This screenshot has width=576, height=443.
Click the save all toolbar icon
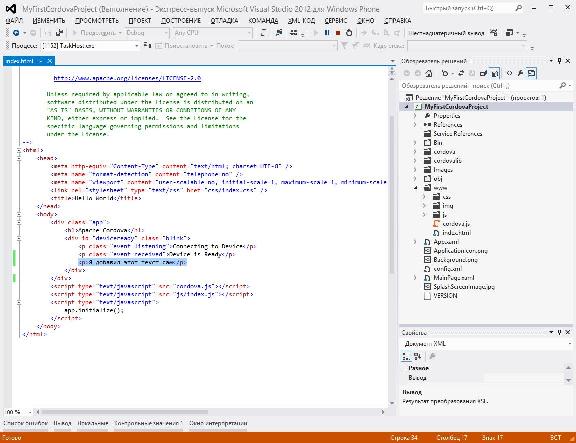click(x=60, y=33)
